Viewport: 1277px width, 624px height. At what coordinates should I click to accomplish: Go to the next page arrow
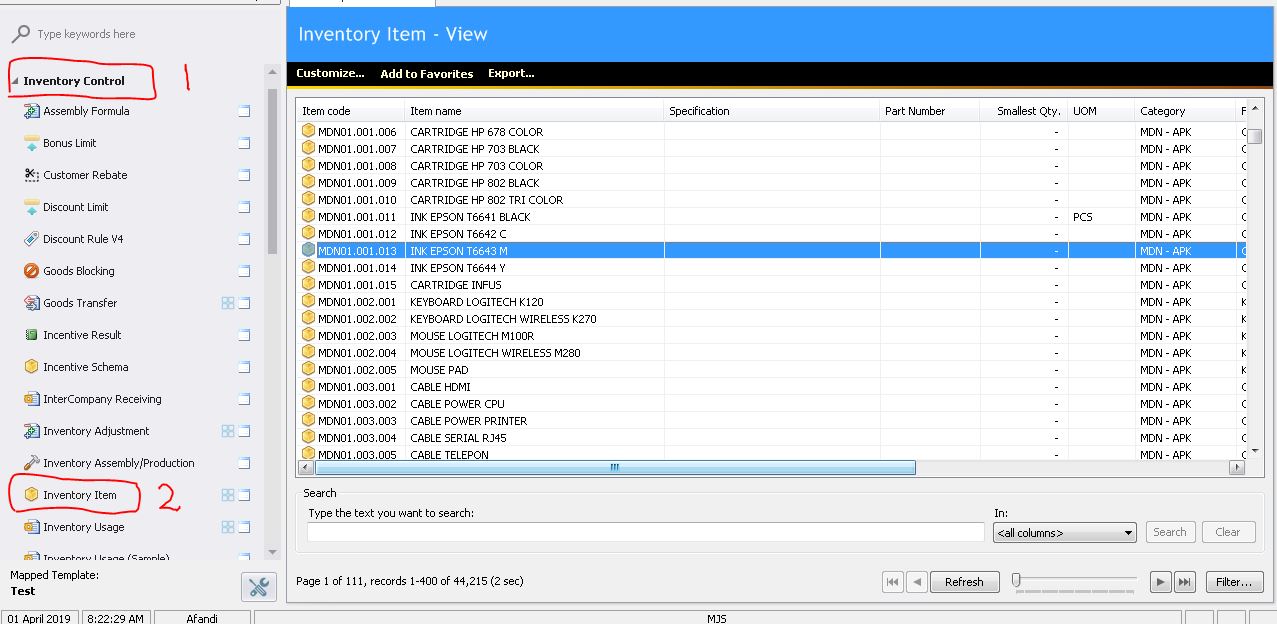pos(1160,582)
